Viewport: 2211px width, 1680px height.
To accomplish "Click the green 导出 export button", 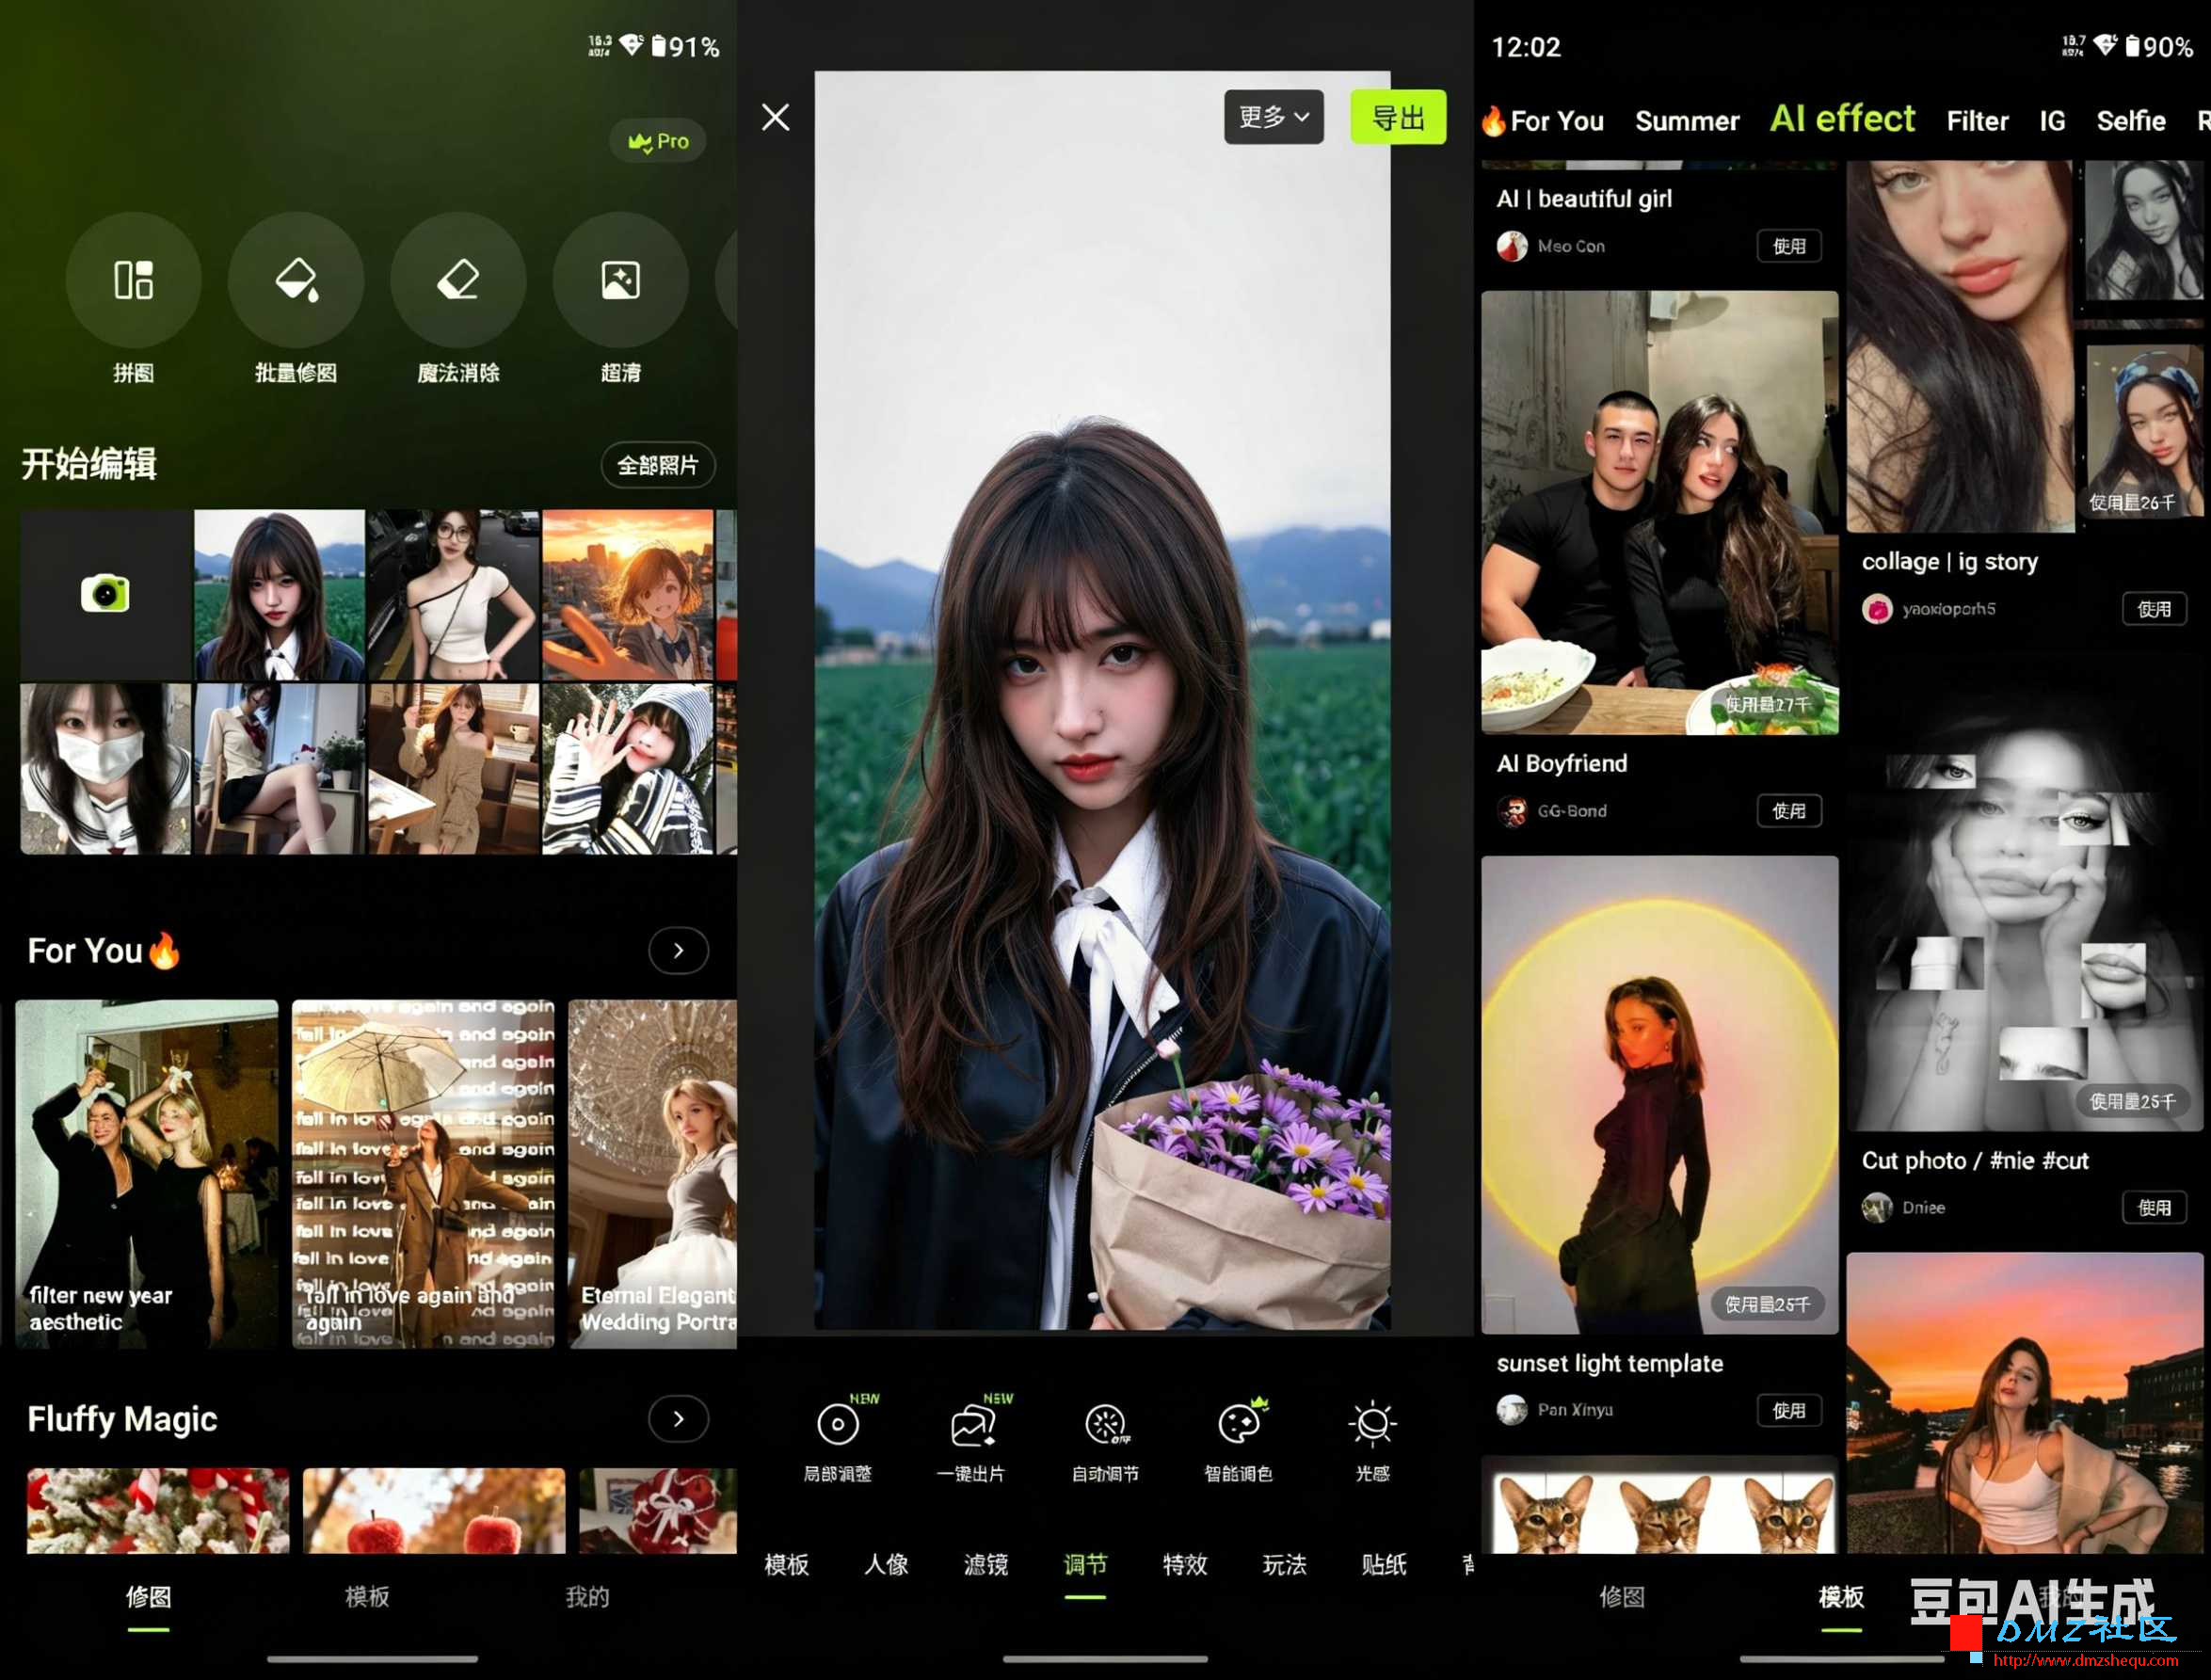I will (1398, 117).
